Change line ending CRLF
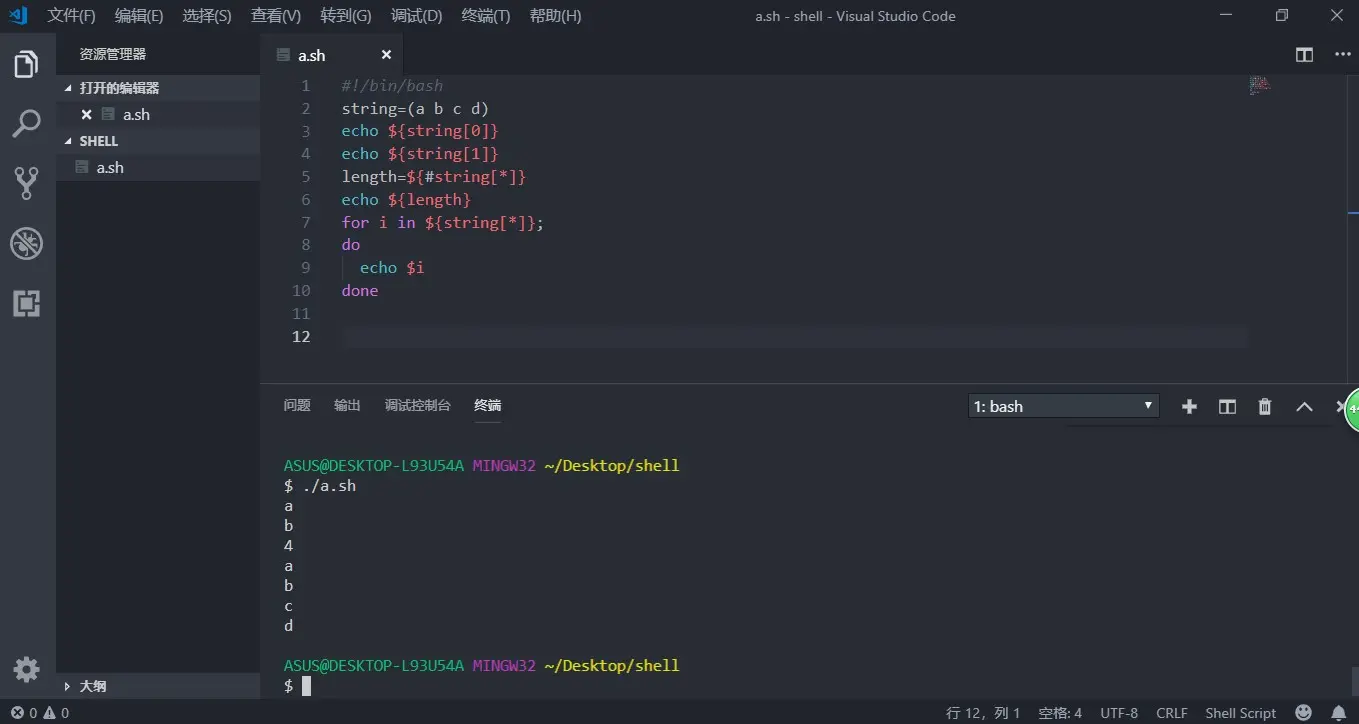1359x724 pixels. pyautogui.click(x=1172, y=713)
